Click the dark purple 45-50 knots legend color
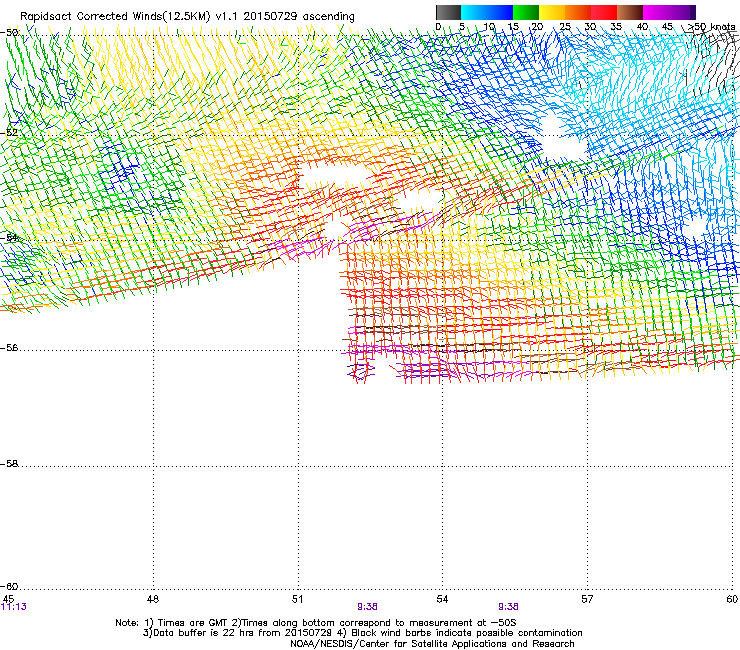The image size is (740, 650). click(682, 12)
